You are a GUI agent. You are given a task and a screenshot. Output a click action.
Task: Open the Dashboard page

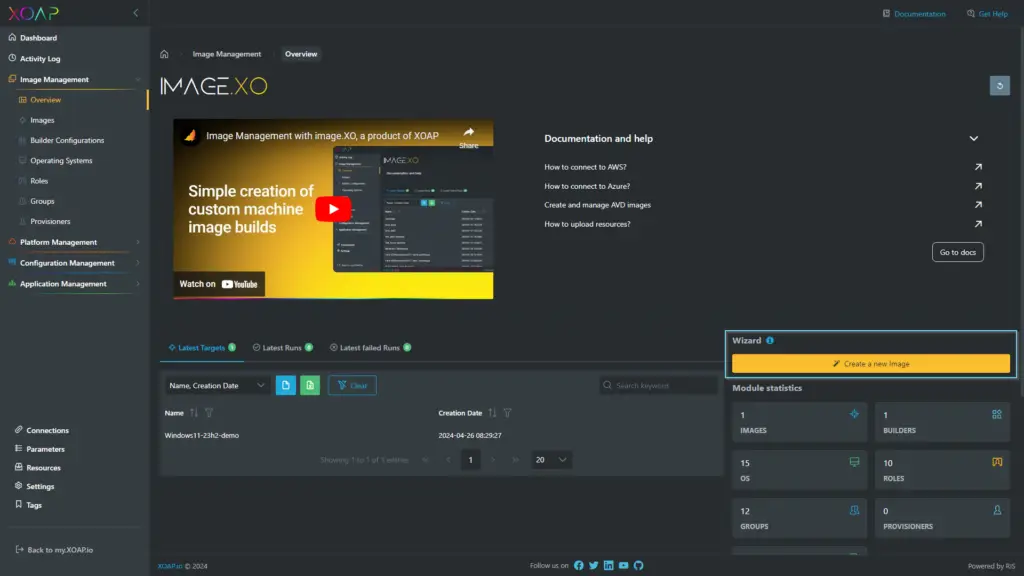point(38,38)
